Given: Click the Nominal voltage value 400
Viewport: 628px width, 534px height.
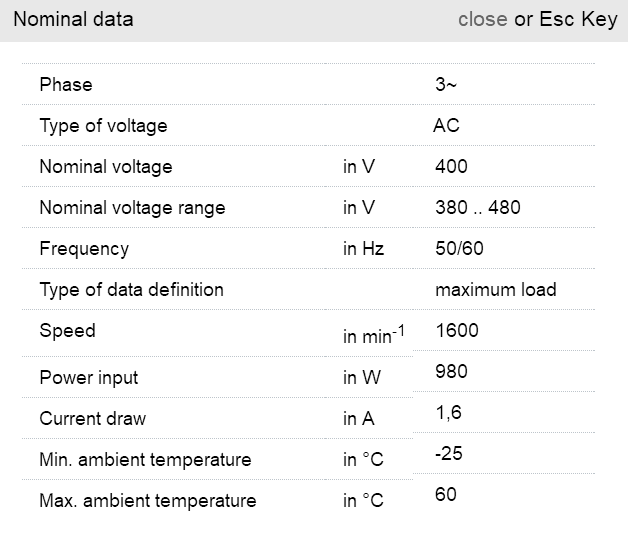Looking at the screenshot, I should tap(451, 166).
